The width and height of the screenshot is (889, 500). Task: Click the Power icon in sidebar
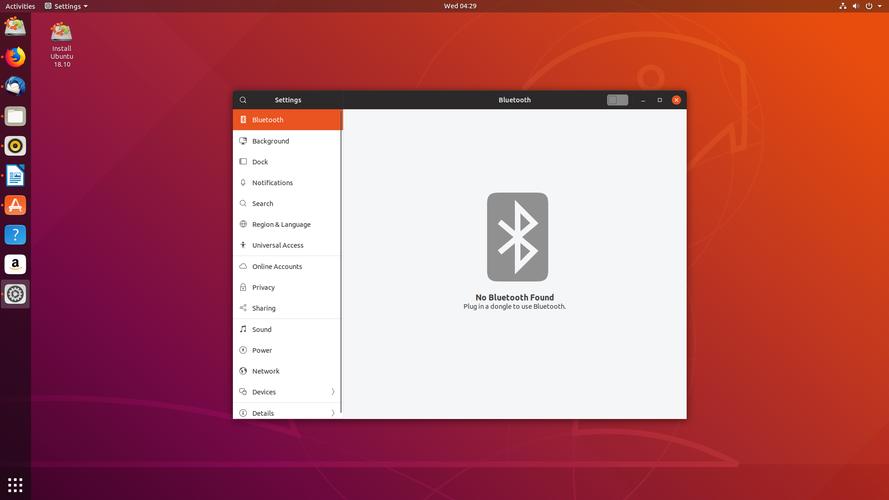click(243, 350)
